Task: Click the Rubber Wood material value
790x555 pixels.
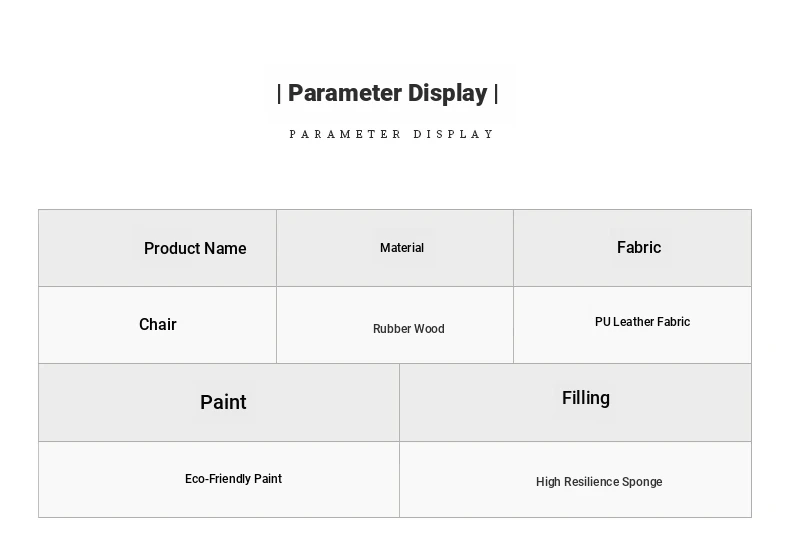Action: click(408, 329)
